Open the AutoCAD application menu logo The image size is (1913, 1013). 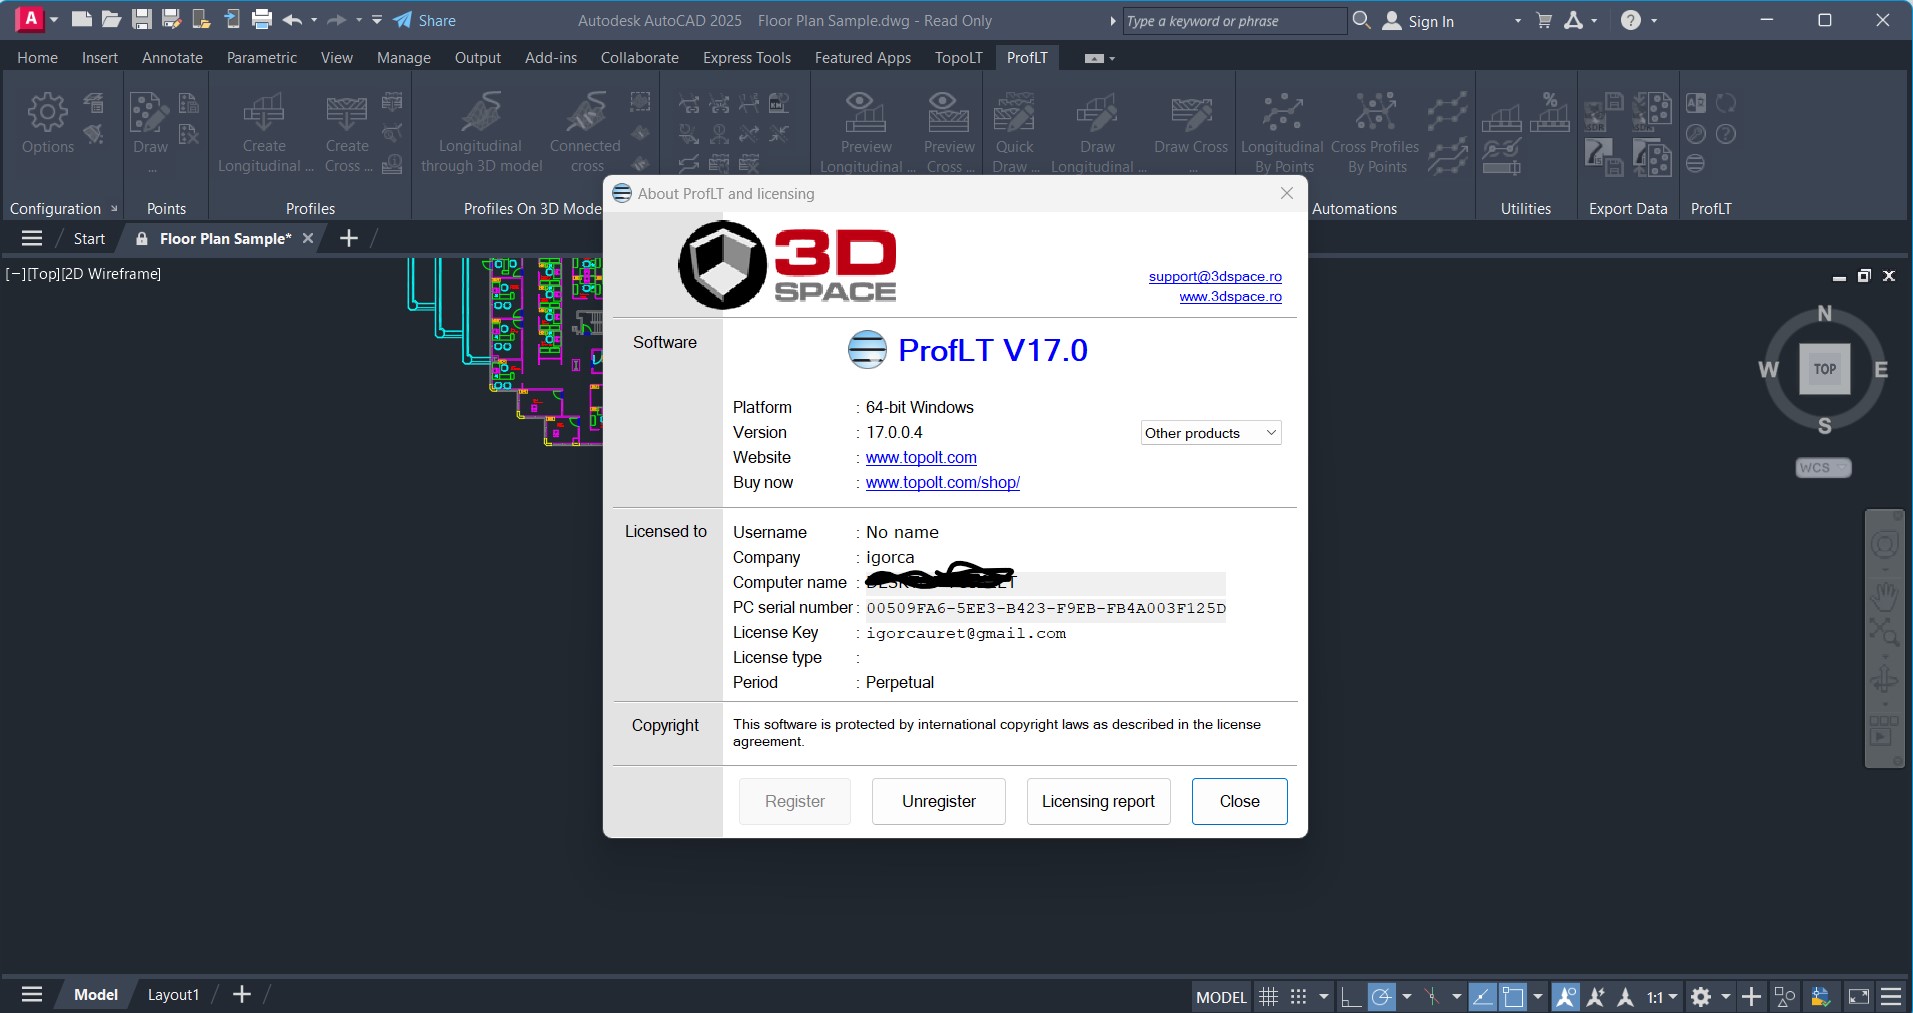[31, 19]
